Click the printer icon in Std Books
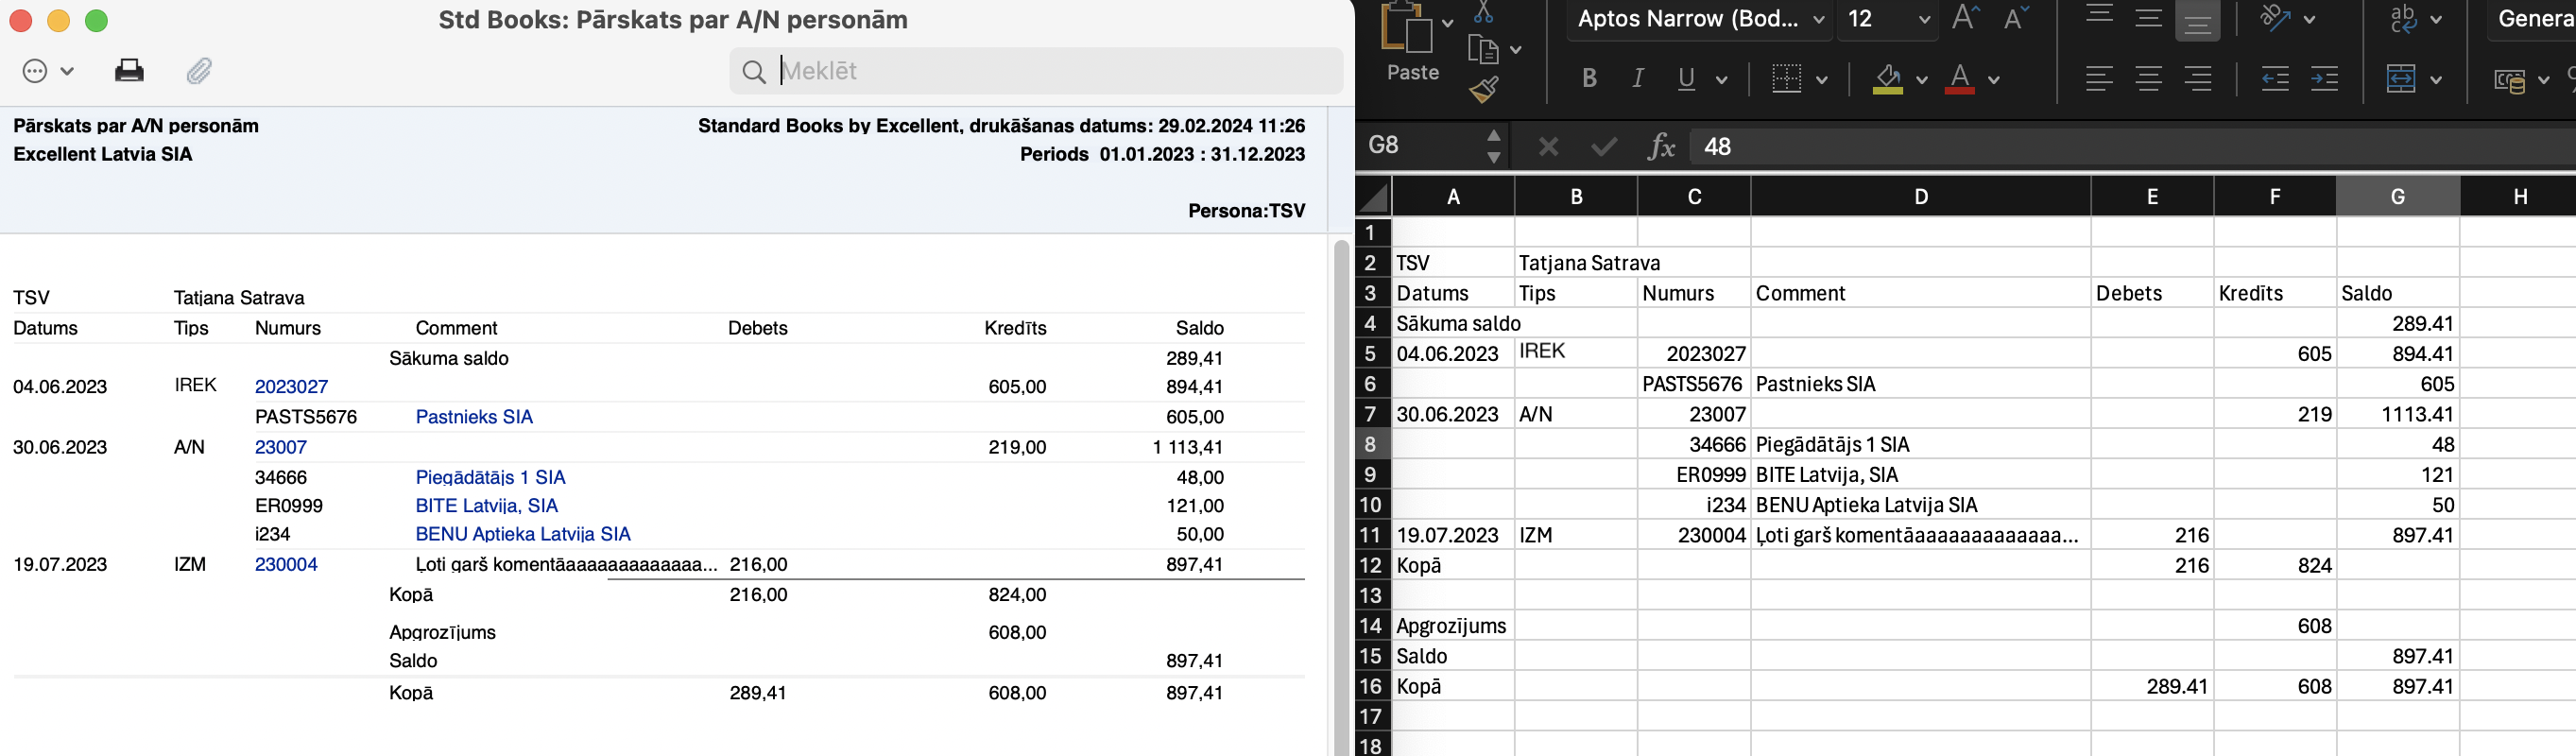Viewport: 2576px width, 756px height. coord(129,71)
